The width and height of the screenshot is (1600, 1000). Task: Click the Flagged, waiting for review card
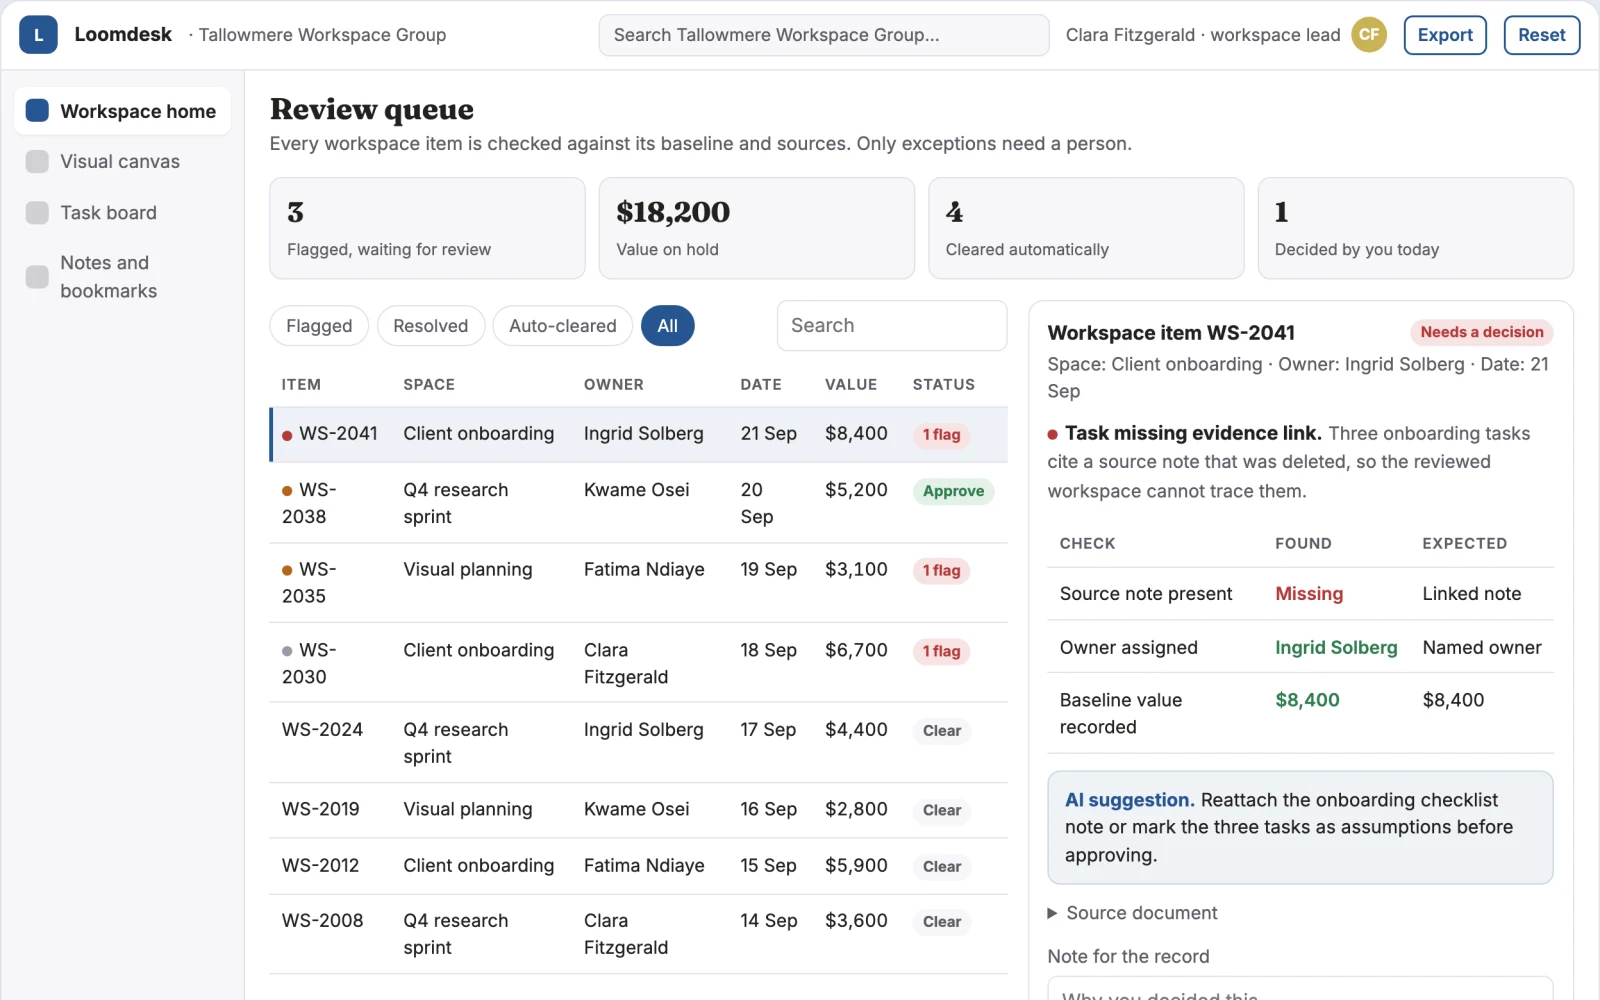click(x=427, y=228)
